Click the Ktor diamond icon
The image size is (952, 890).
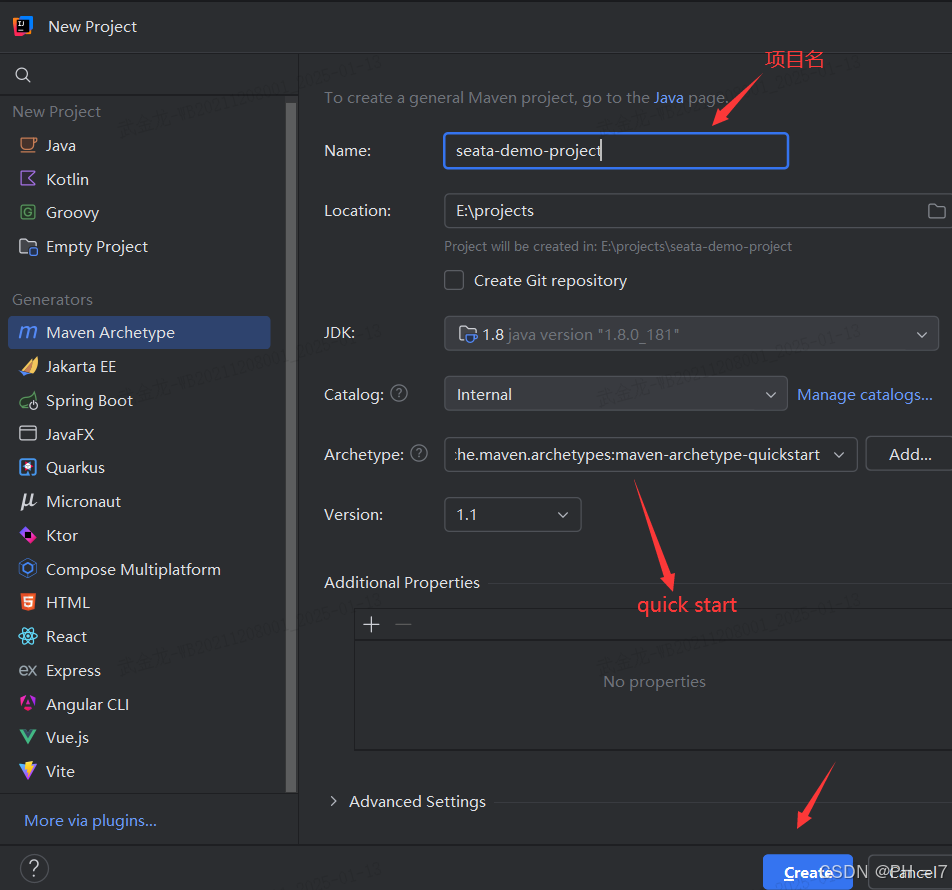pos(28,535)
